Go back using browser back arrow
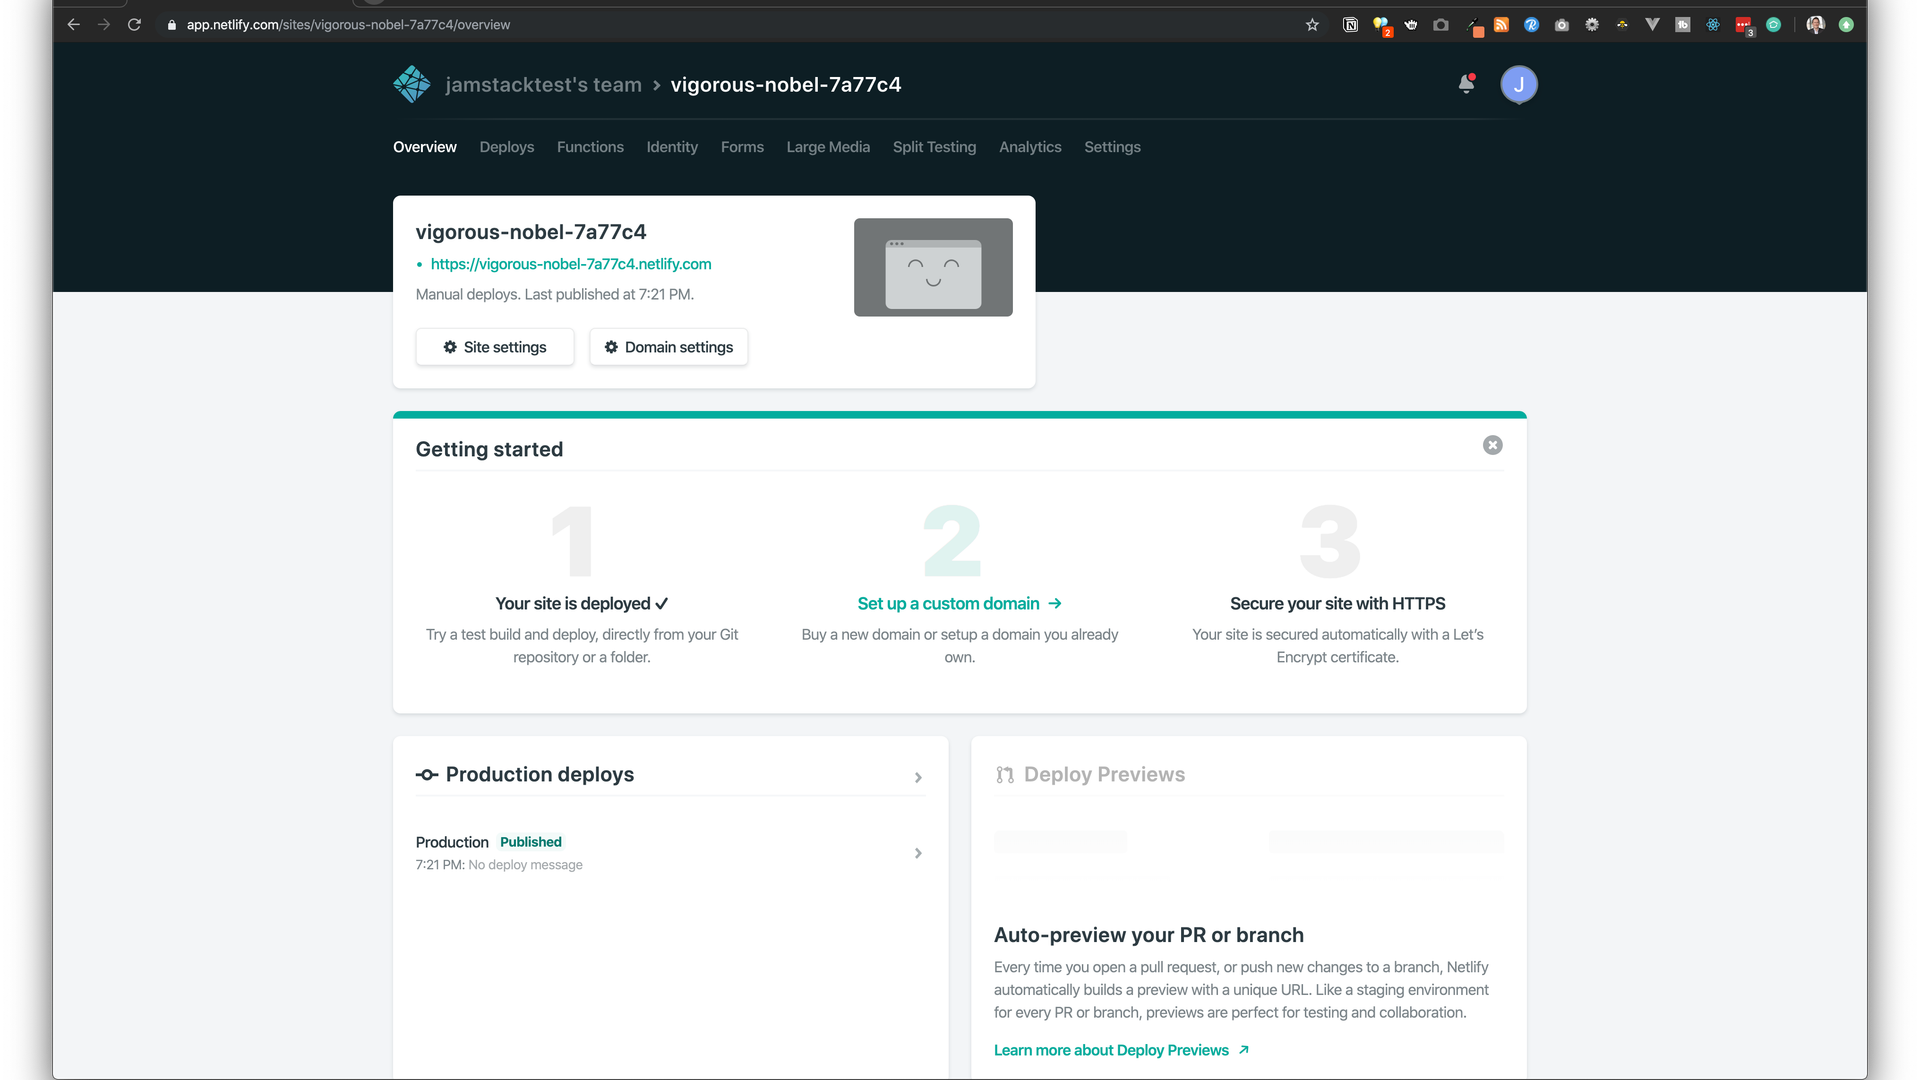The image size is (1920, 1080). point(73,25)
